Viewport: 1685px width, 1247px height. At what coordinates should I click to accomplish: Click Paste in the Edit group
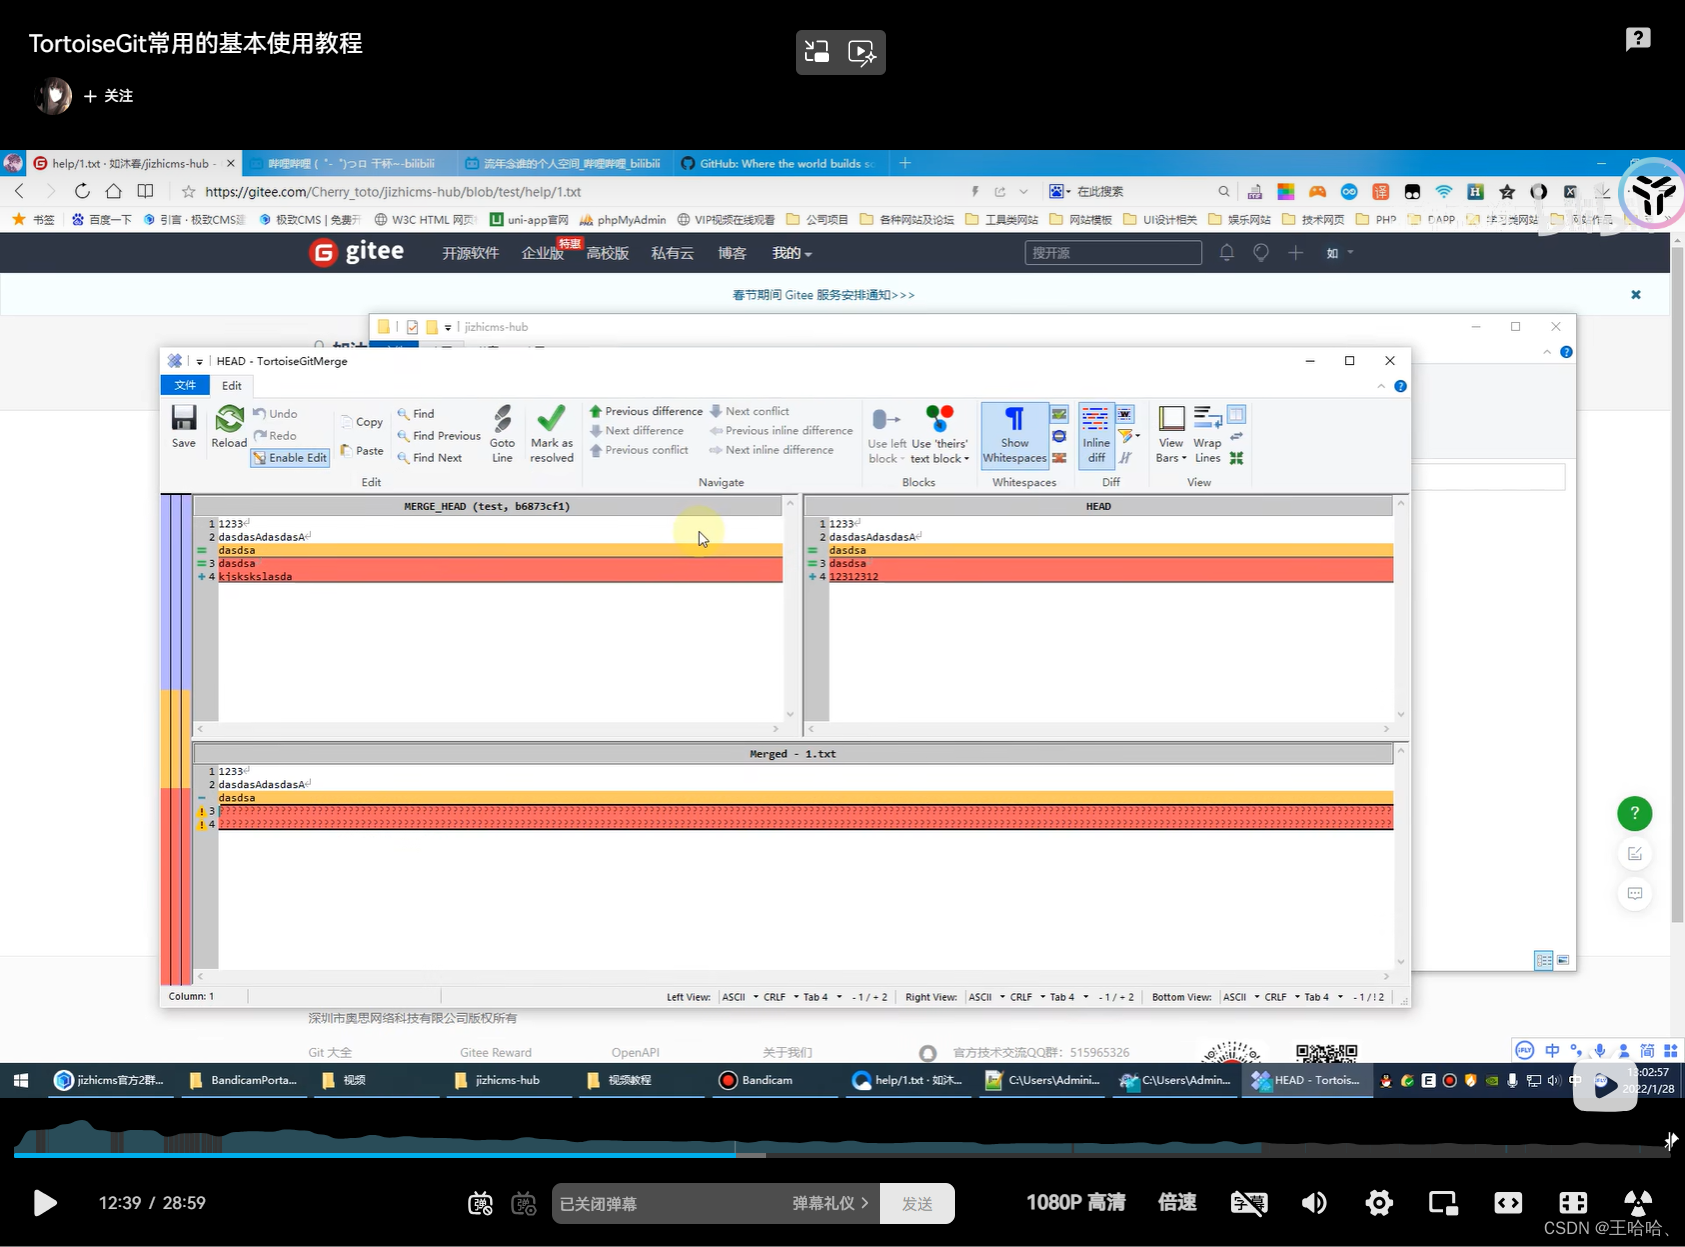point(361,450)
